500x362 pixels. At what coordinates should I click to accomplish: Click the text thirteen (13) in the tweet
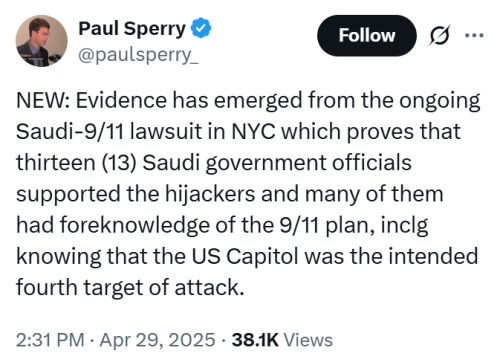76,163
